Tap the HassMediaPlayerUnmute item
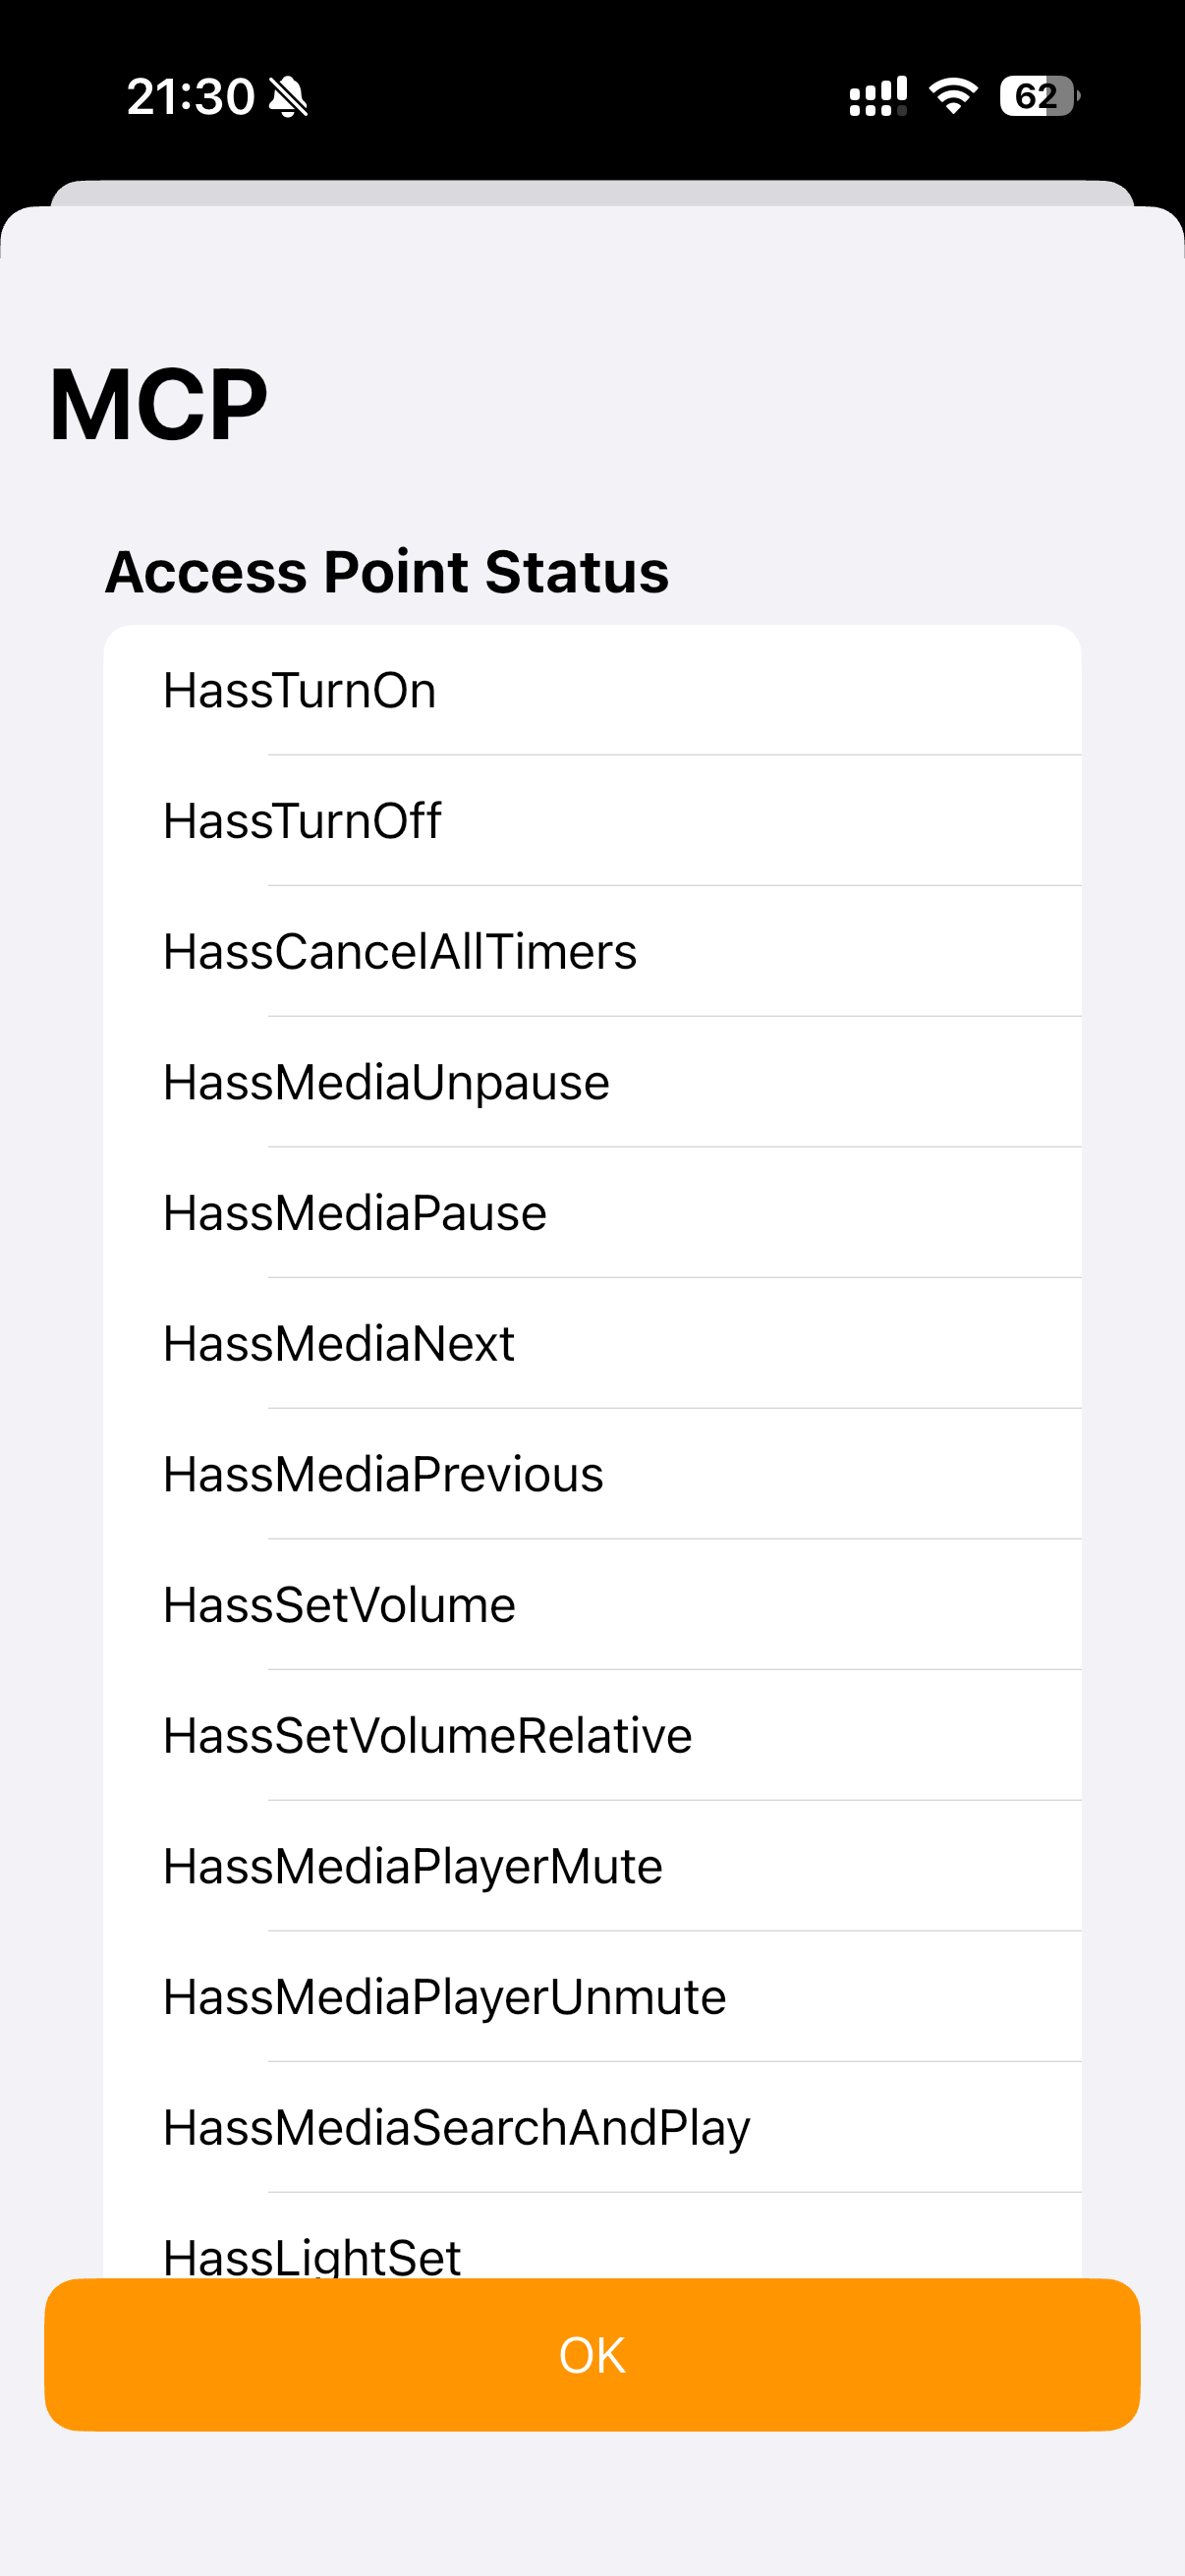1185x2576 pixels. (592, 1997)
